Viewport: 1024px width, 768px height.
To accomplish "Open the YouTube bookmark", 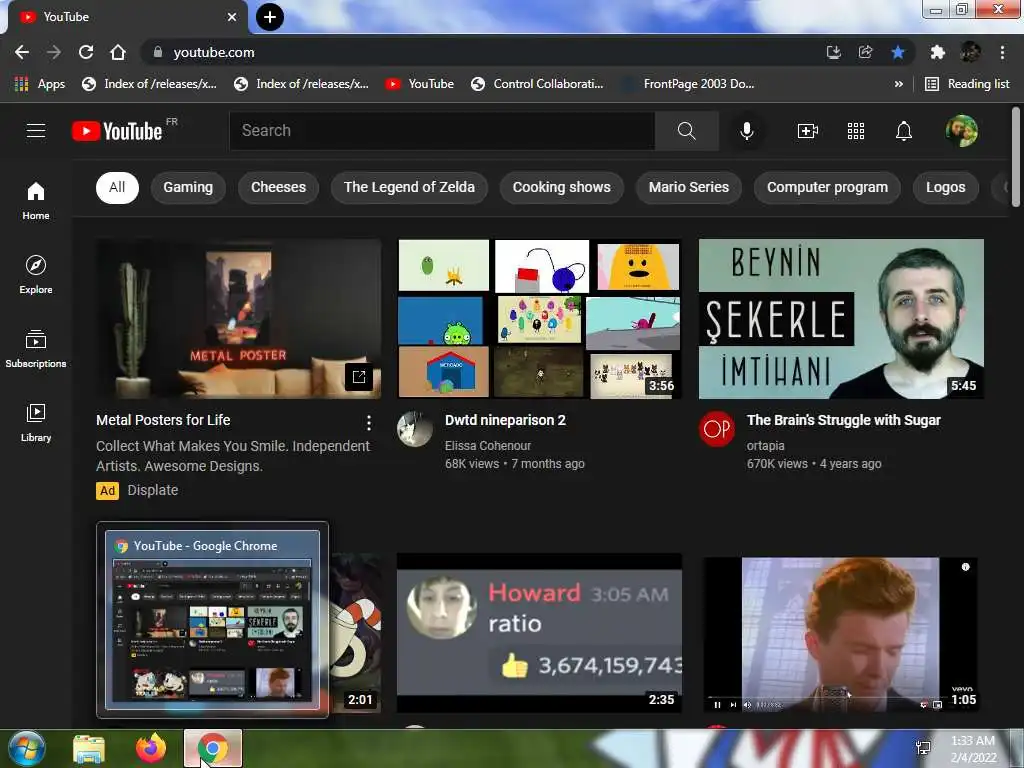I will point(419,84).
